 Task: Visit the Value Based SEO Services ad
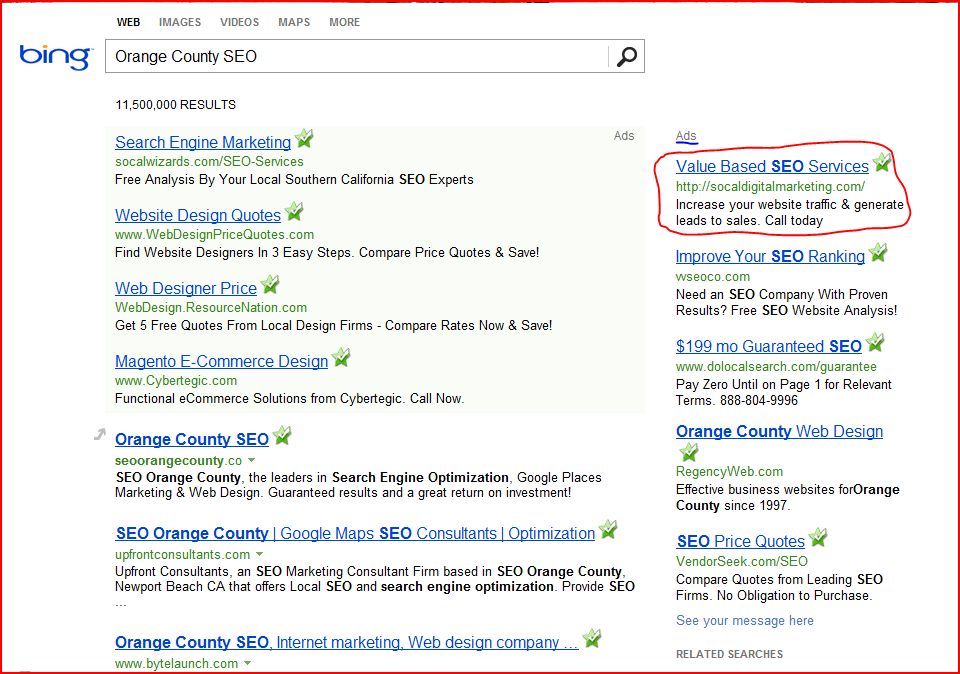pyautogui.click(x=772, y=167)
